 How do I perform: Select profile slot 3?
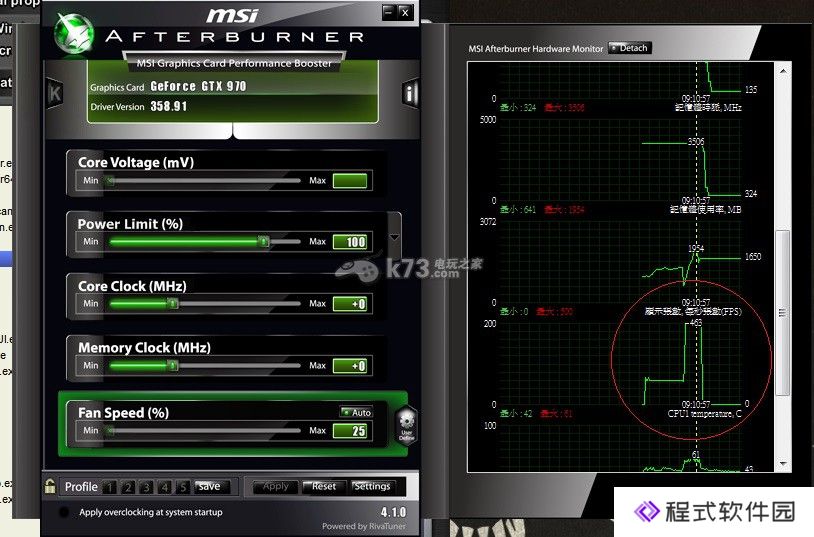coord(146,487)
